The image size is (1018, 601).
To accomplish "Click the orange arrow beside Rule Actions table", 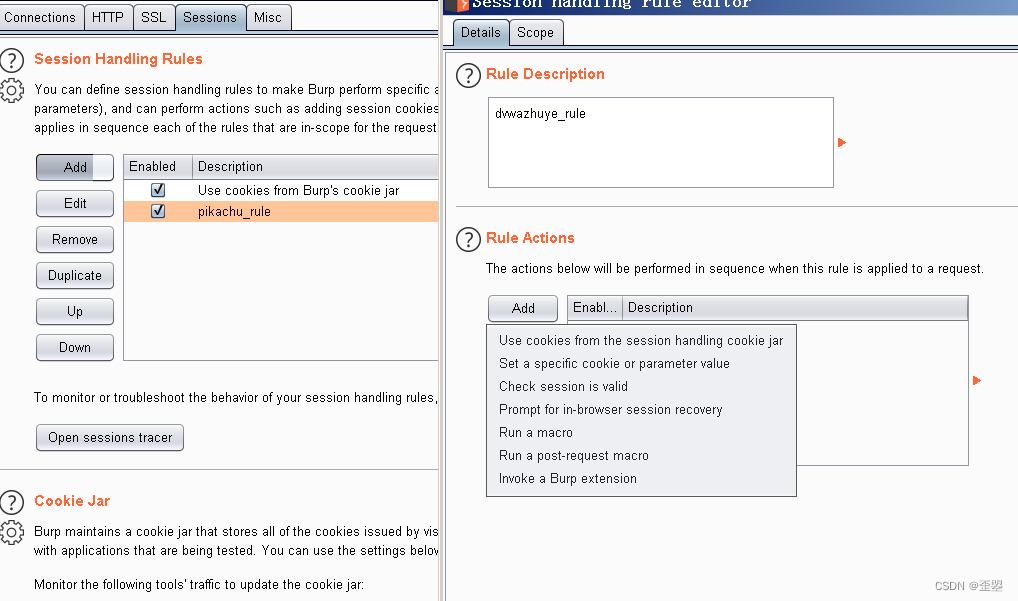I will [x=977, y=380].
